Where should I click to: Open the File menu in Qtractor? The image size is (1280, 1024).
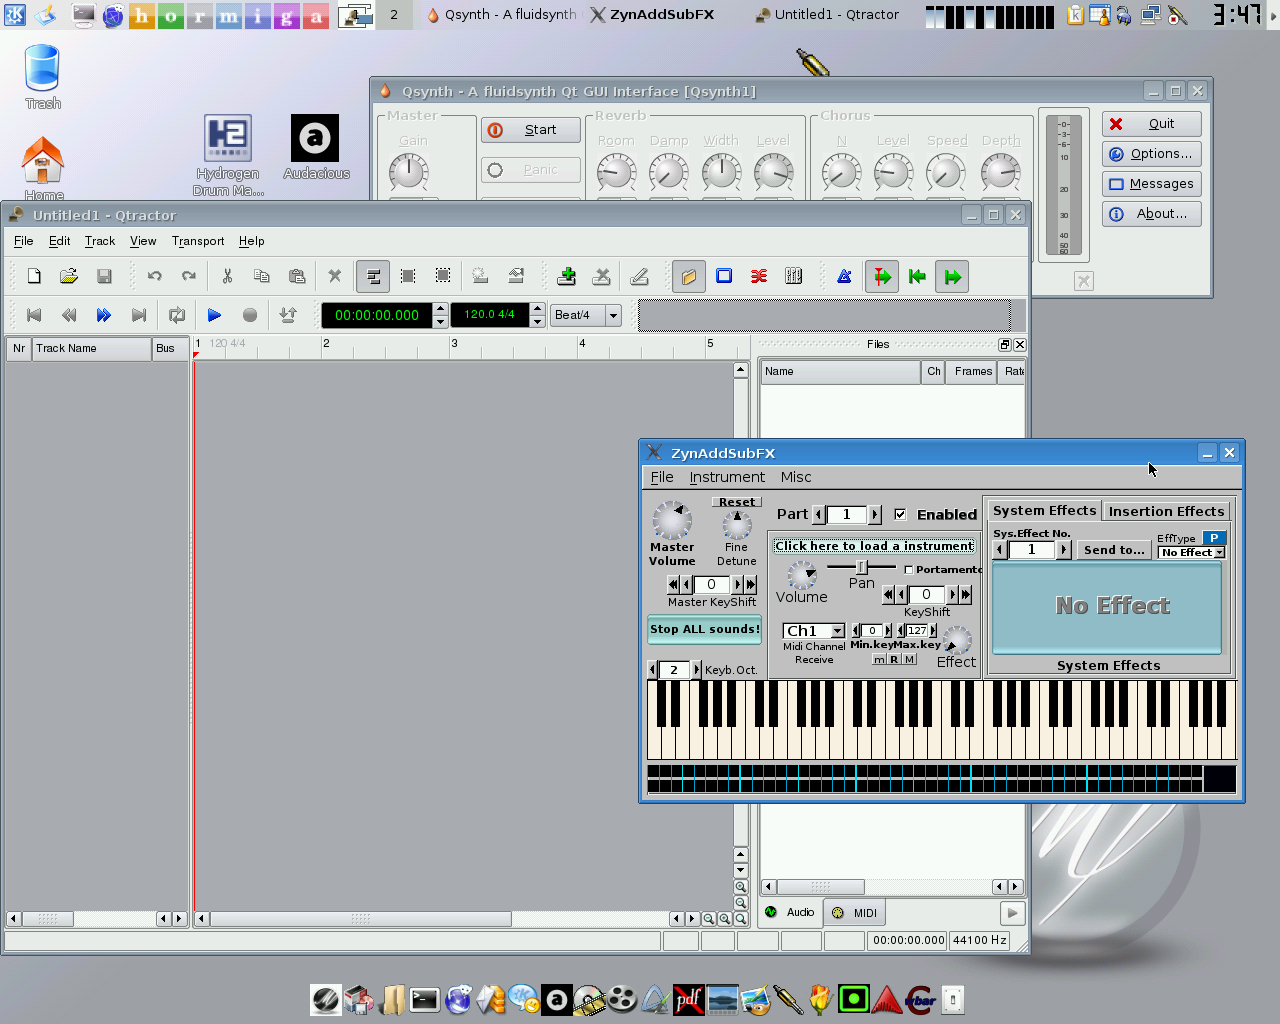[24, 241]
